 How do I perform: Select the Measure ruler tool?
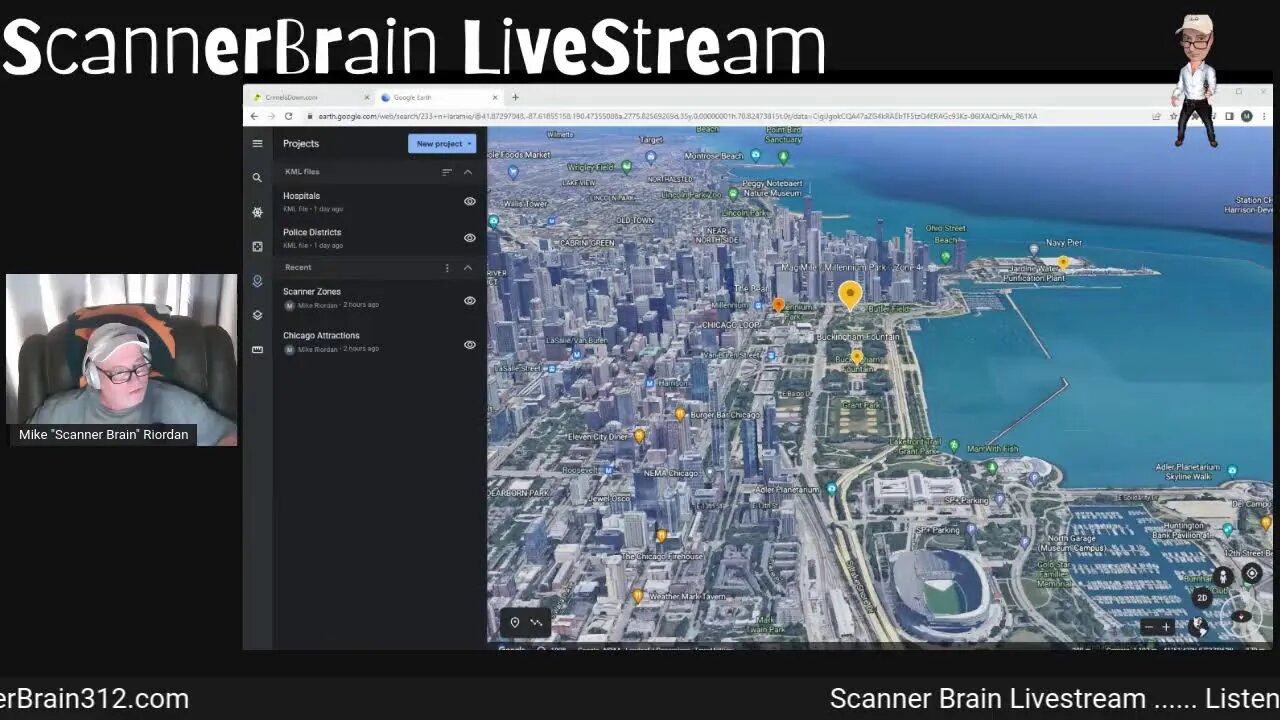point(257,349)
